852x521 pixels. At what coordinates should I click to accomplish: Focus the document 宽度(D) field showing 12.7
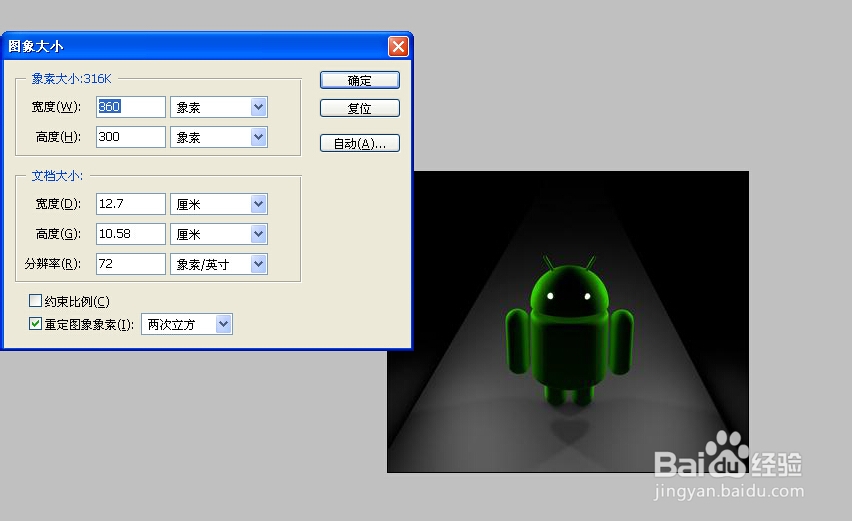coord(131,204)
